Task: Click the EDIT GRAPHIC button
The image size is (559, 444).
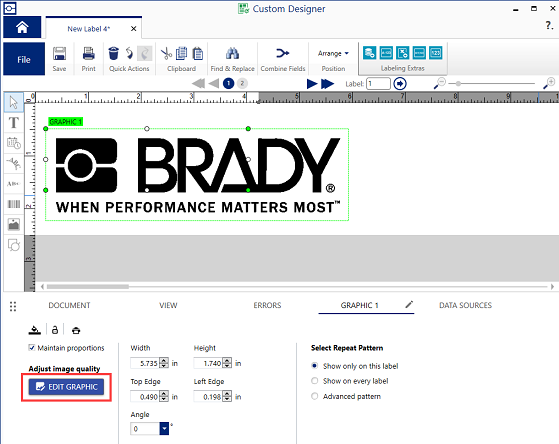Action: 66,387
